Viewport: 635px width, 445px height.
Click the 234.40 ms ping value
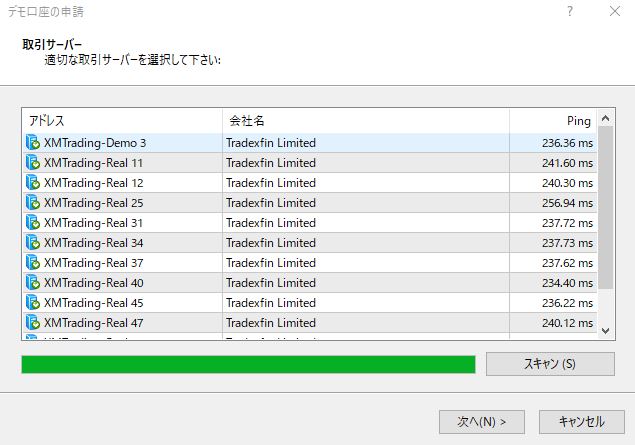point(567,283)
